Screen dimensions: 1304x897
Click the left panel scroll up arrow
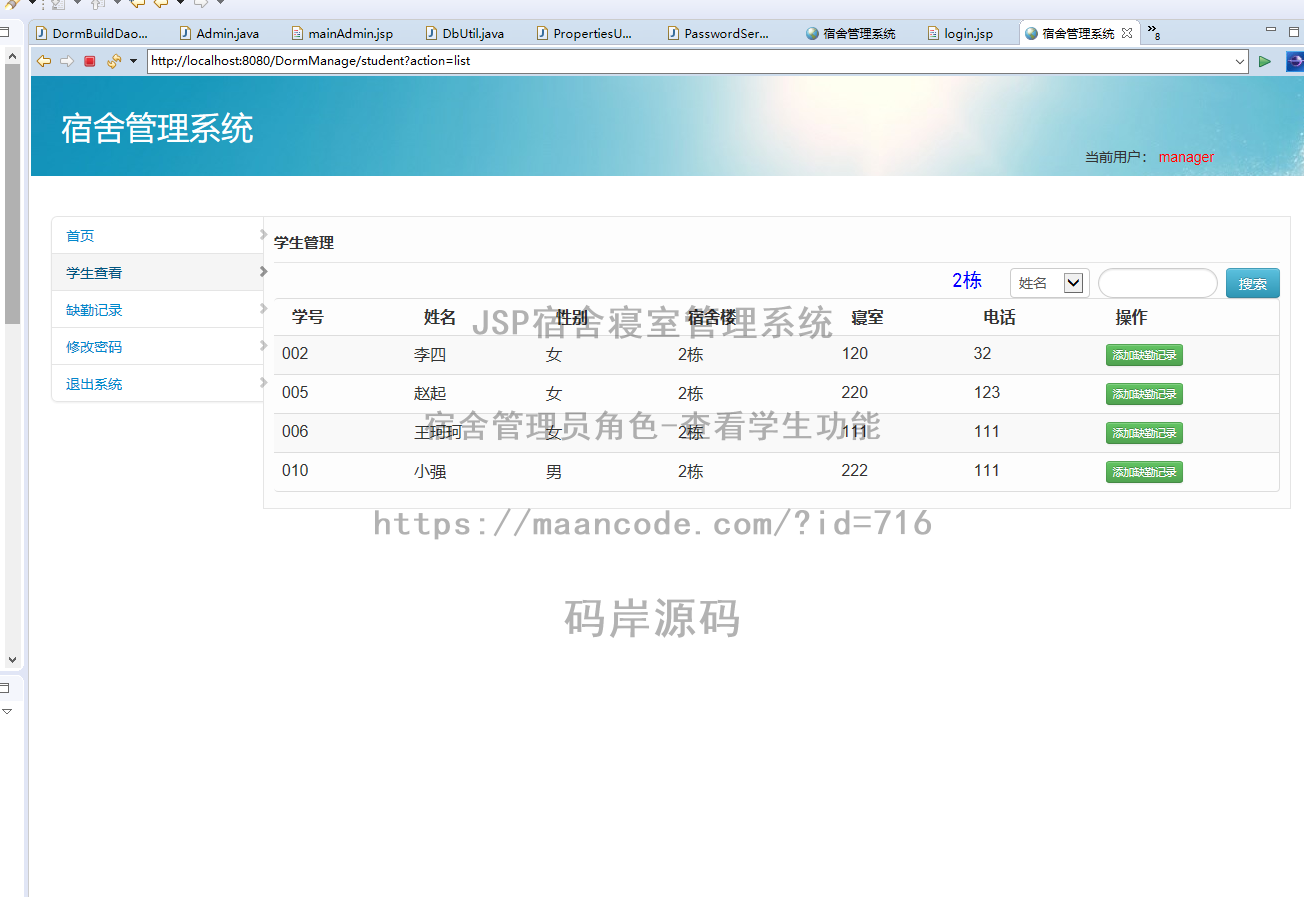tap(12, 56)
